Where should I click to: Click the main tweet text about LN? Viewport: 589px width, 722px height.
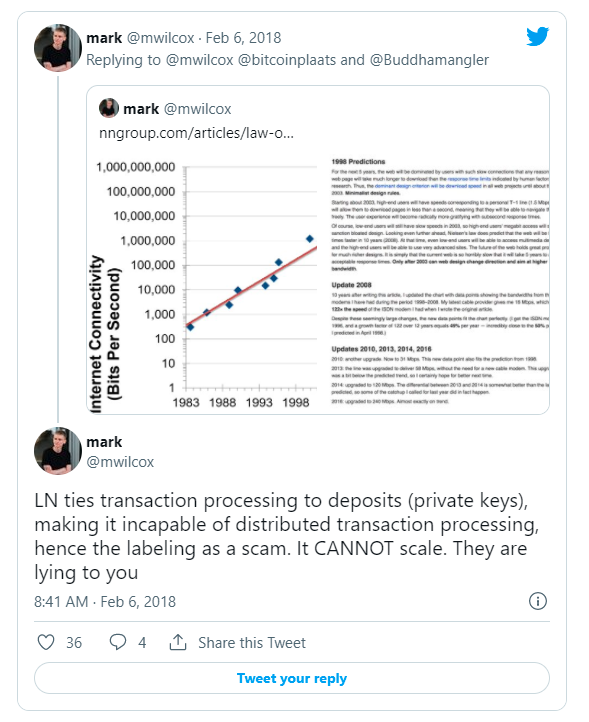click(286, 536)
